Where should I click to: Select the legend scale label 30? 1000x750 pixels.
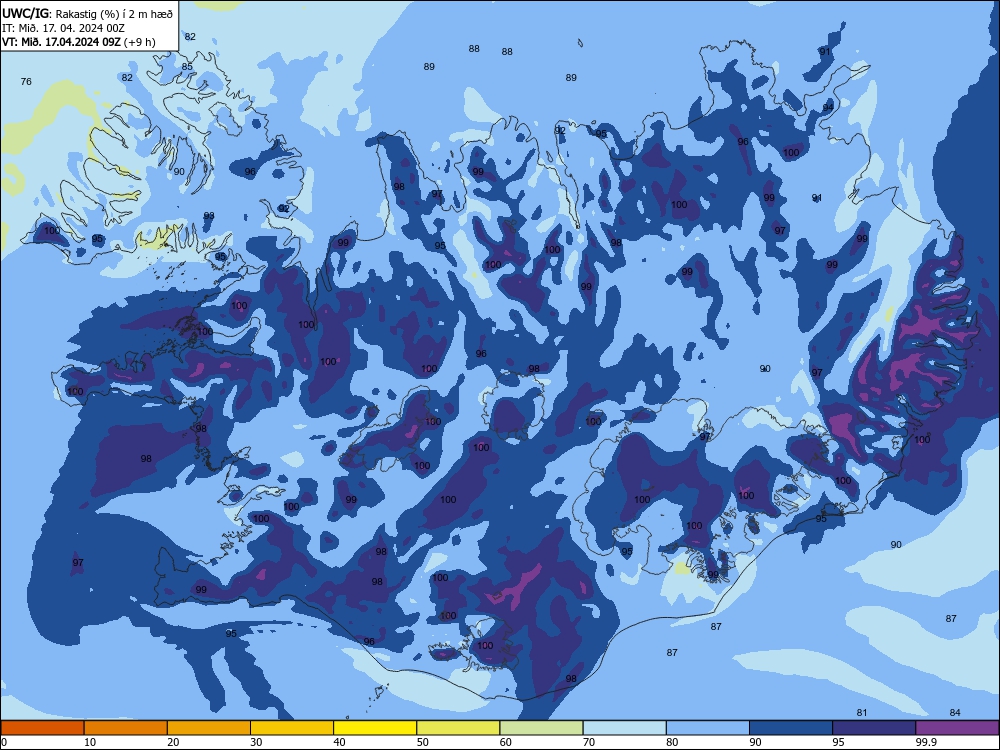coord(256,742)
